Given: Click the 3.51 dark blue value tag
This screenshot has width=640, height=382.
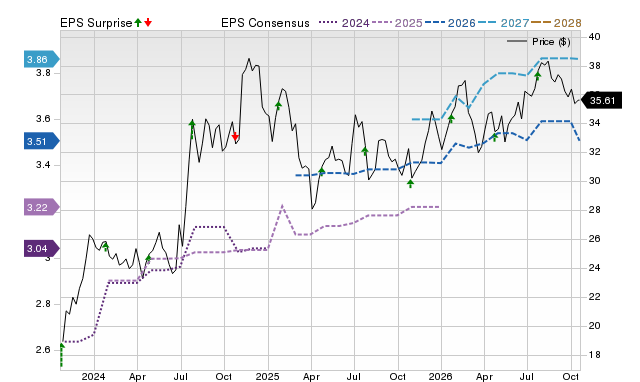Looking at the screenshot, I should coord(42,141).
